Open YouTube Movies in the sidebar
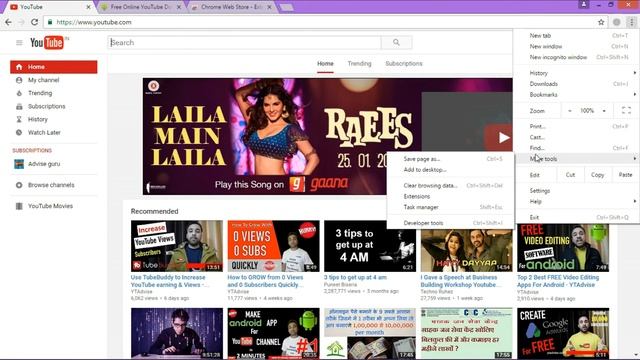The image size is (640, 360). [x=50, y=206]
